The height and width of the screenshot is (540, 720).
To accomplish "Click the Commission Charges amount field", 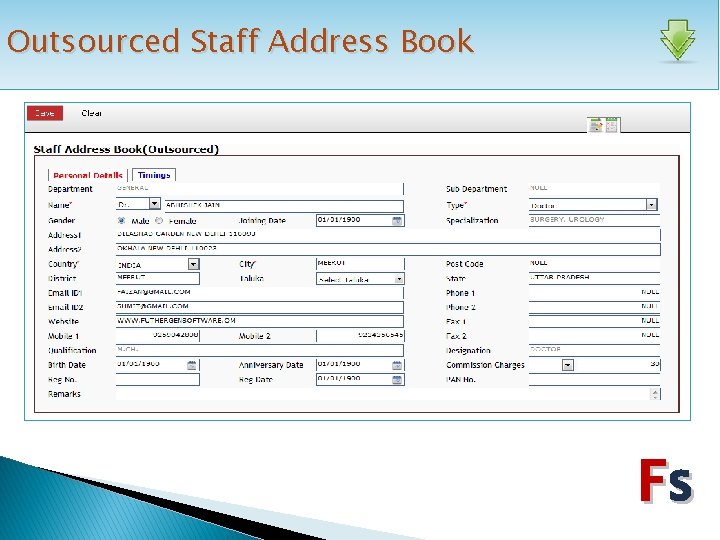I will tap(618, 365).
